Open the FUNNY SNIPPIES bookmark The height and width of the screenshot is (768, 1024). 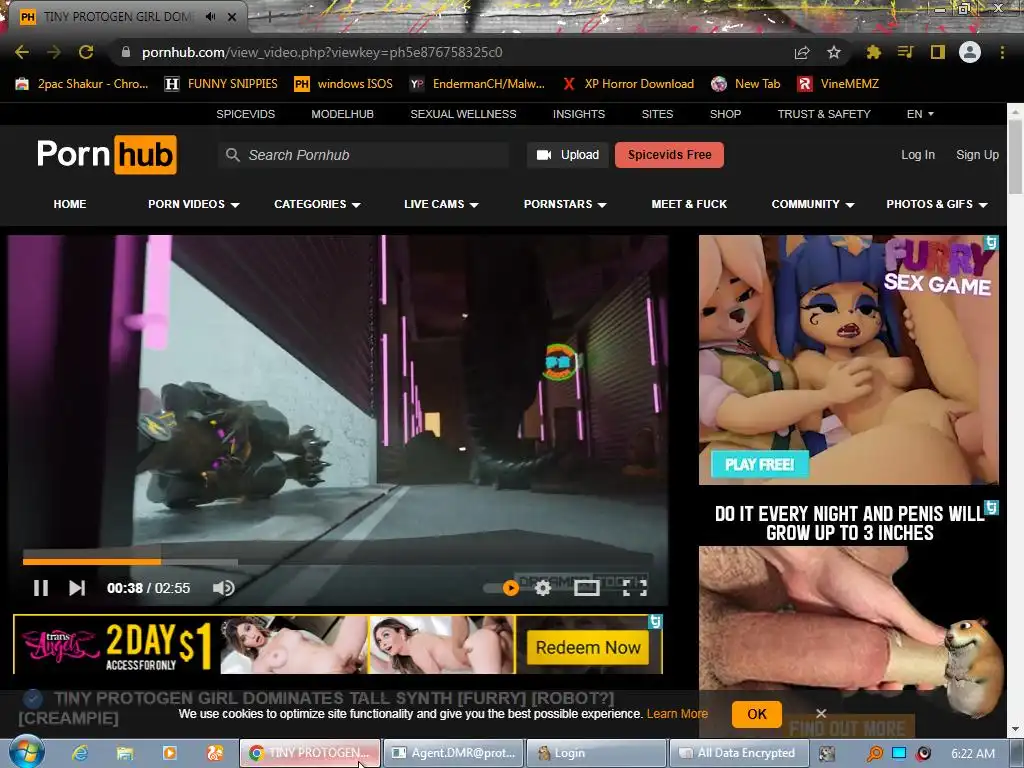point(221,84)
